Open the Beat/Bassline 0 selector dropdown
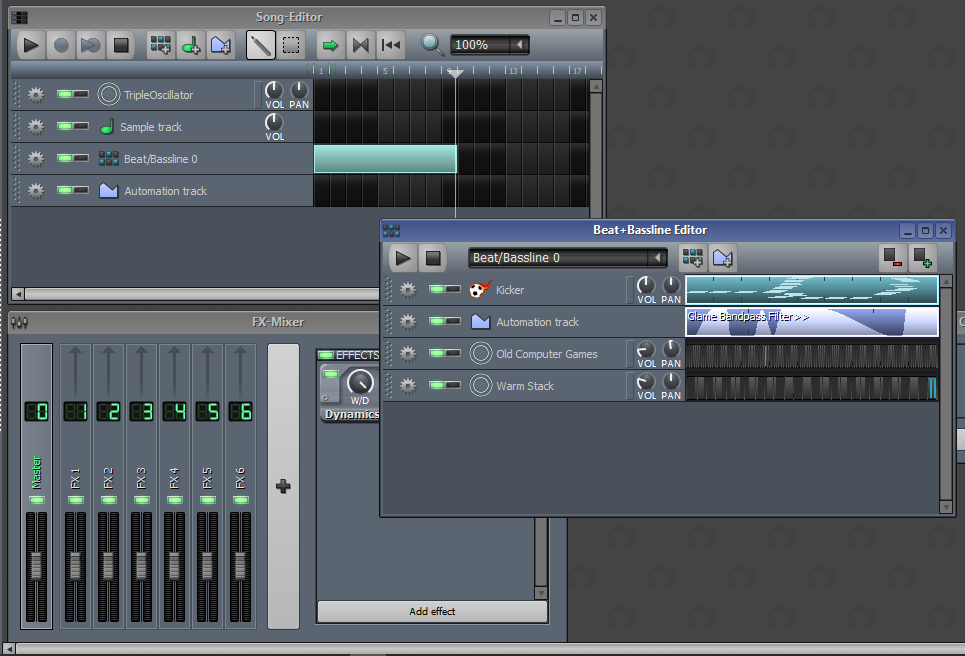The width and height of the screenshot is (965, 656). [567, 257]
